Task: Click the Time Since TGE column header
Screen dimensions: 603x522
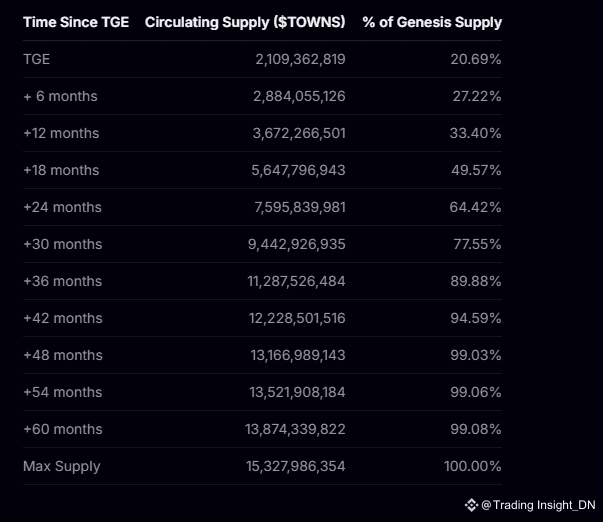Action: [76, 22]
